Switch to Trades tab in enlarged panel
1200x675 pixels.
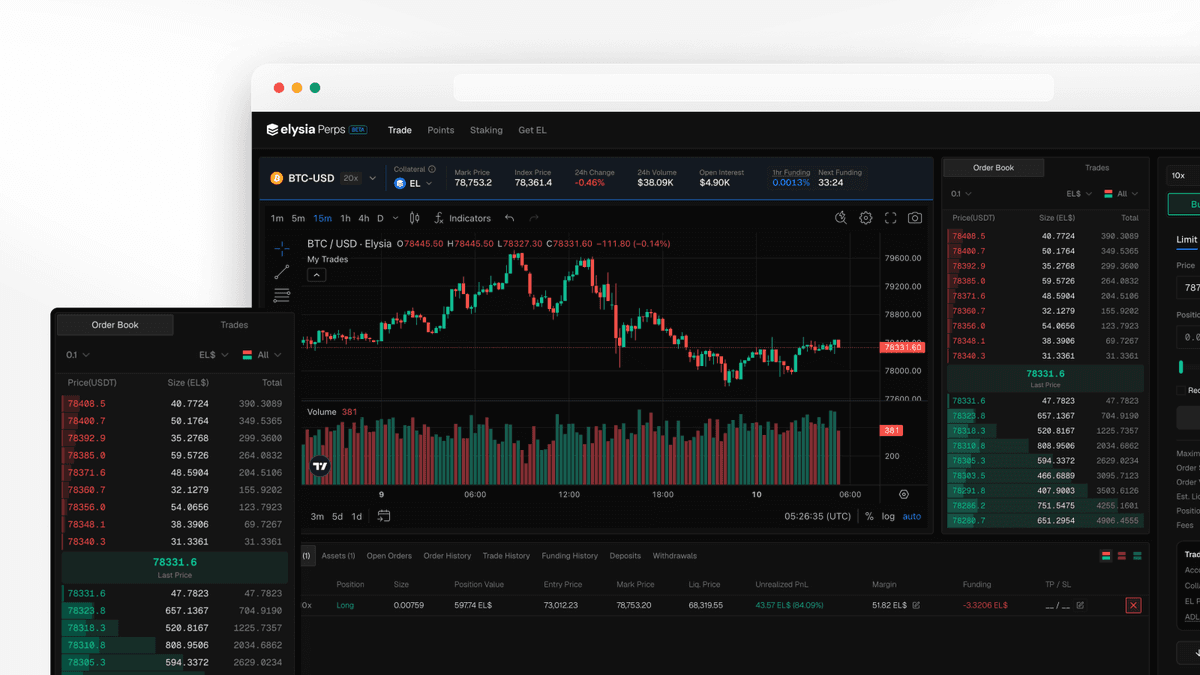click(x=234, y=325)
